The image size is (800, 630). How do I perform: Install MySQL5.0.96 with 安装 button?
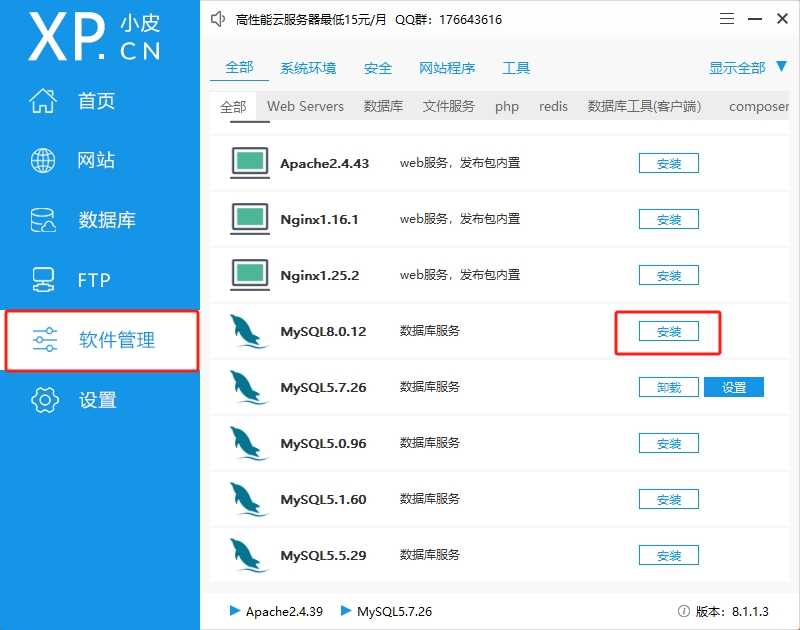[x=669, y=443]
